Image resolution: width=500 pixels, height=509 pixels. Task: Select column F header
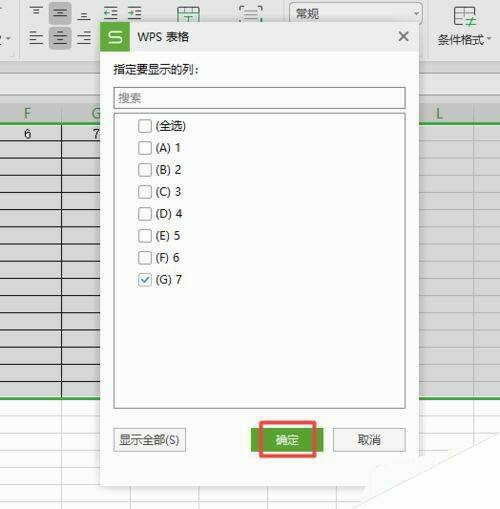pos(28,113)
